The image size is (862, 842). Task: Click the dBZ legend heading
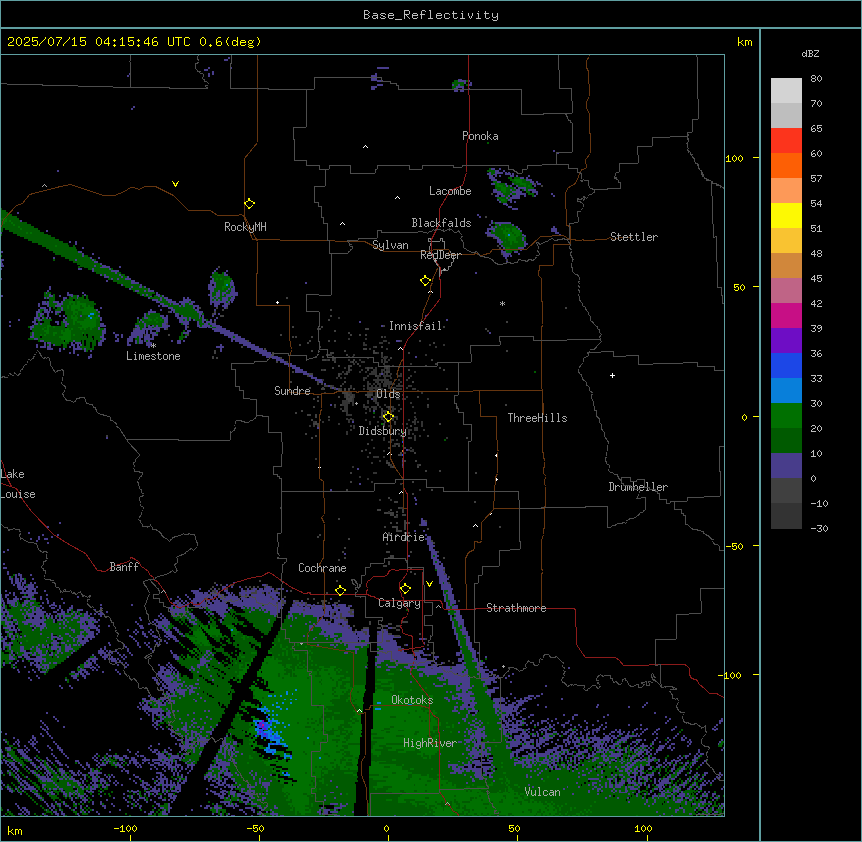810,53
